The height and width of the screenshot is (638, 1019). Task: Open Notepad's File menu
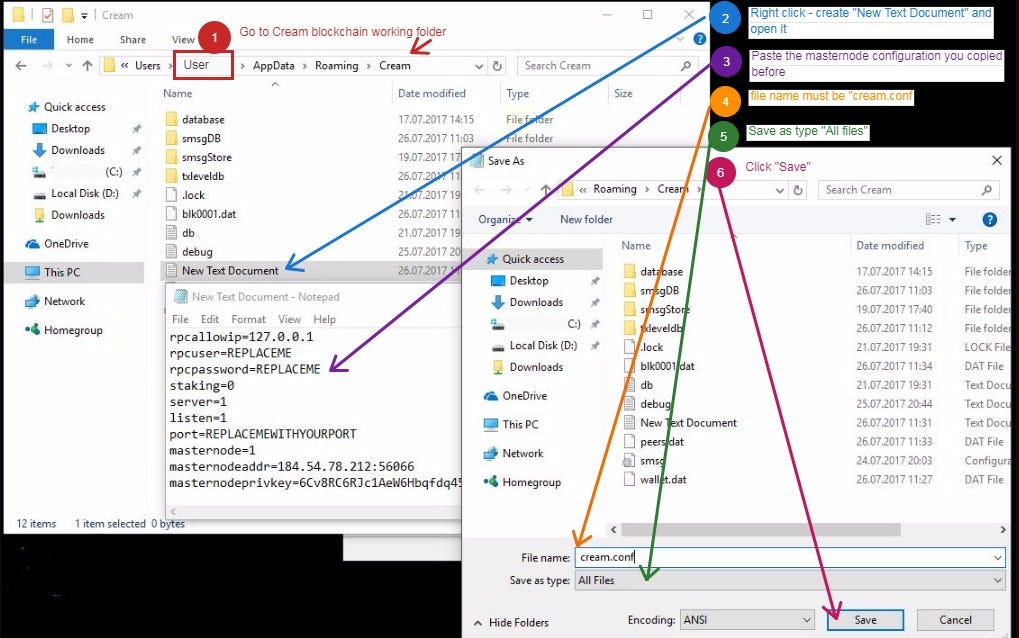(x=180, y=320)
